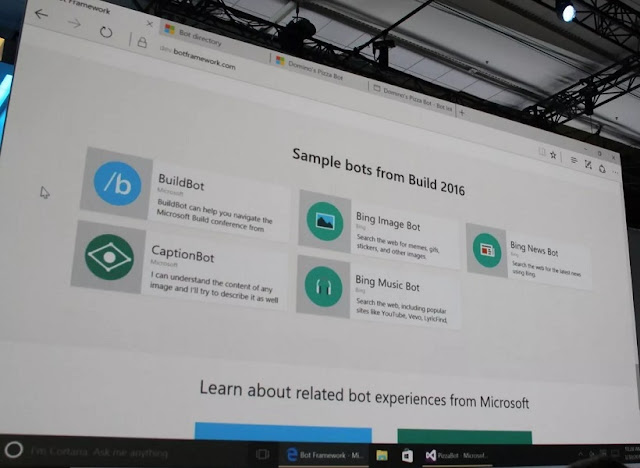Click 'Search the web, including popular' description
Screen dimensions: 640x468
(402, 311)
